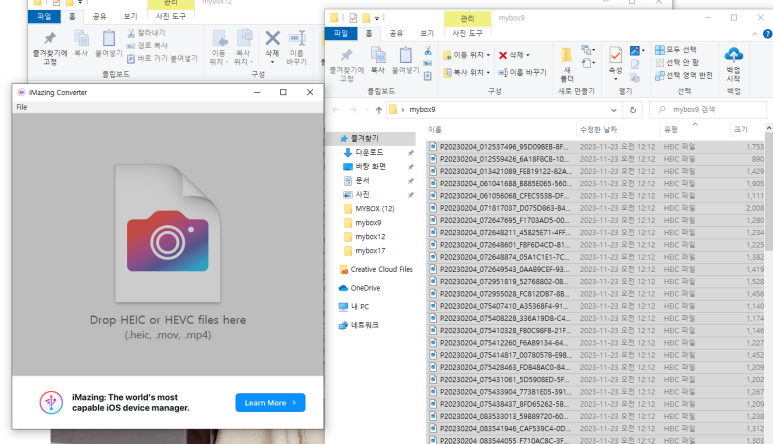Click the 복사 copy icon in mybox9 ribbon
This screenshot has width=773, height=444.
[x=378, y=55]
